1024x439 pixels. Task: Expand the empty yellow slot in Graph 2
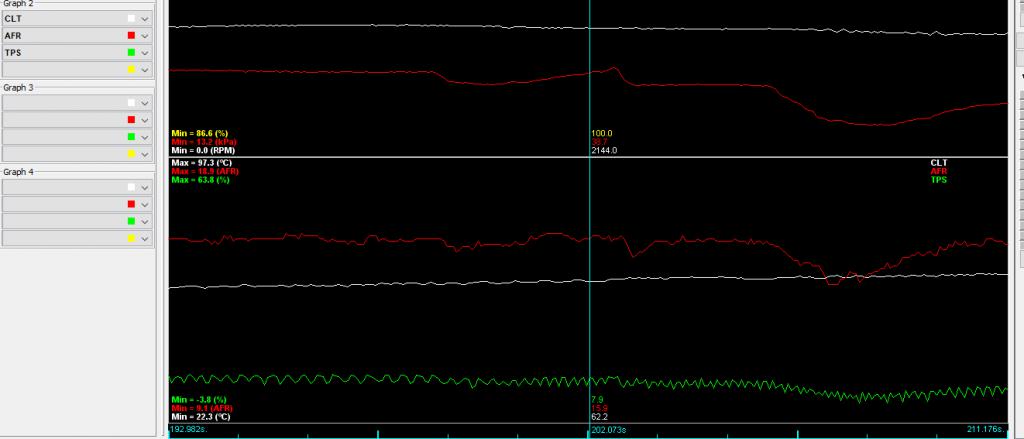pyautogui.click(x=145, y=69)
